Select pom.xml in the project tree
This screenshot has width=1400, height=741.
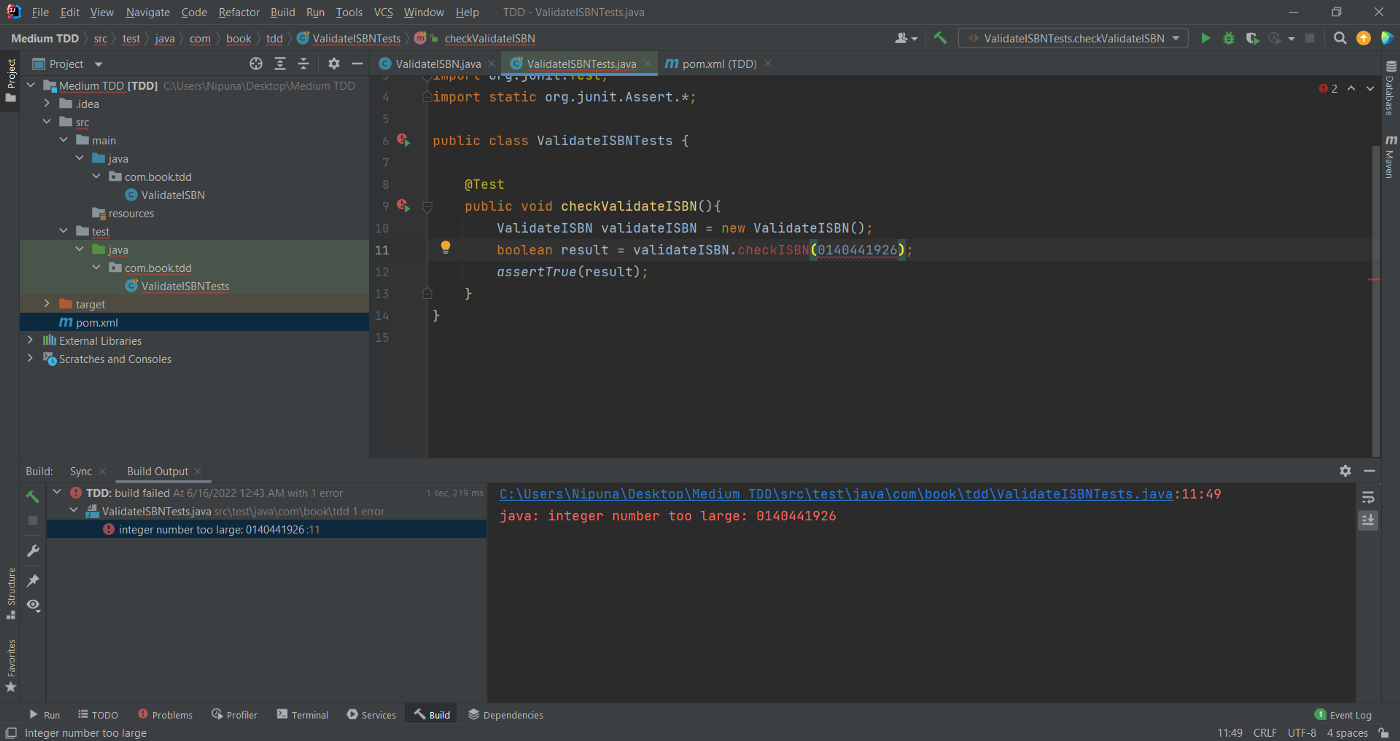[96, 322]
